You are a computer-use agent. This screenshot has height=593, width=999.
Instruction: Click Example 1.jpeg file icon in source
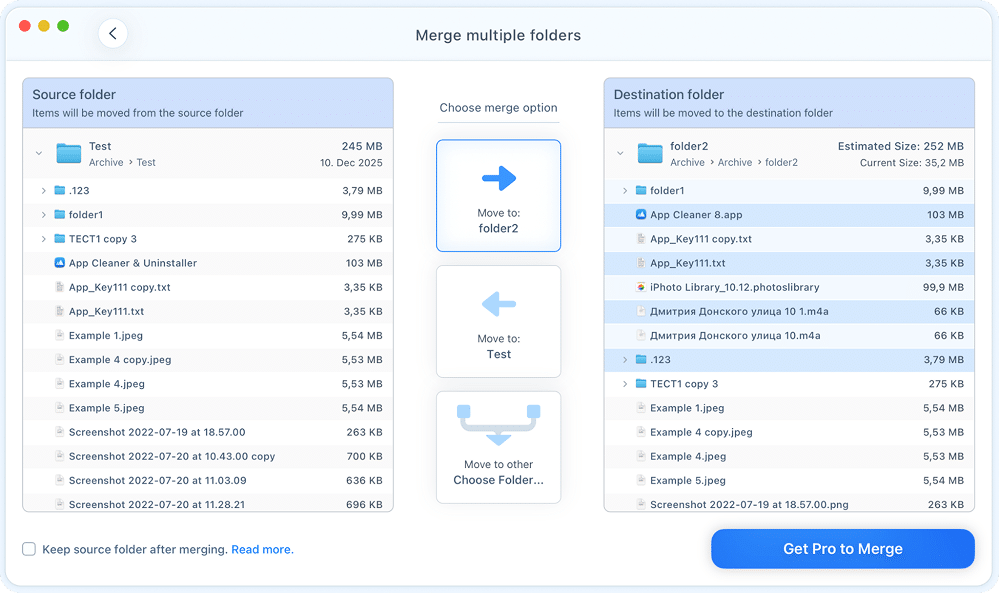[x=59, y=336]
